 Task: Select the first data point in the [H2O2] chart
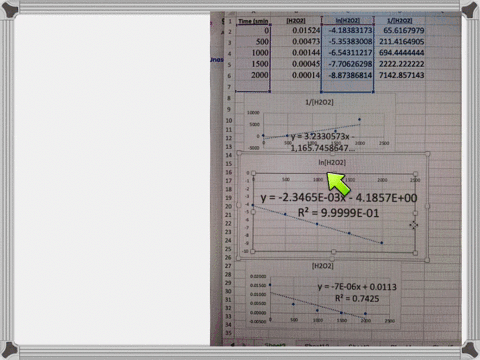270,285
